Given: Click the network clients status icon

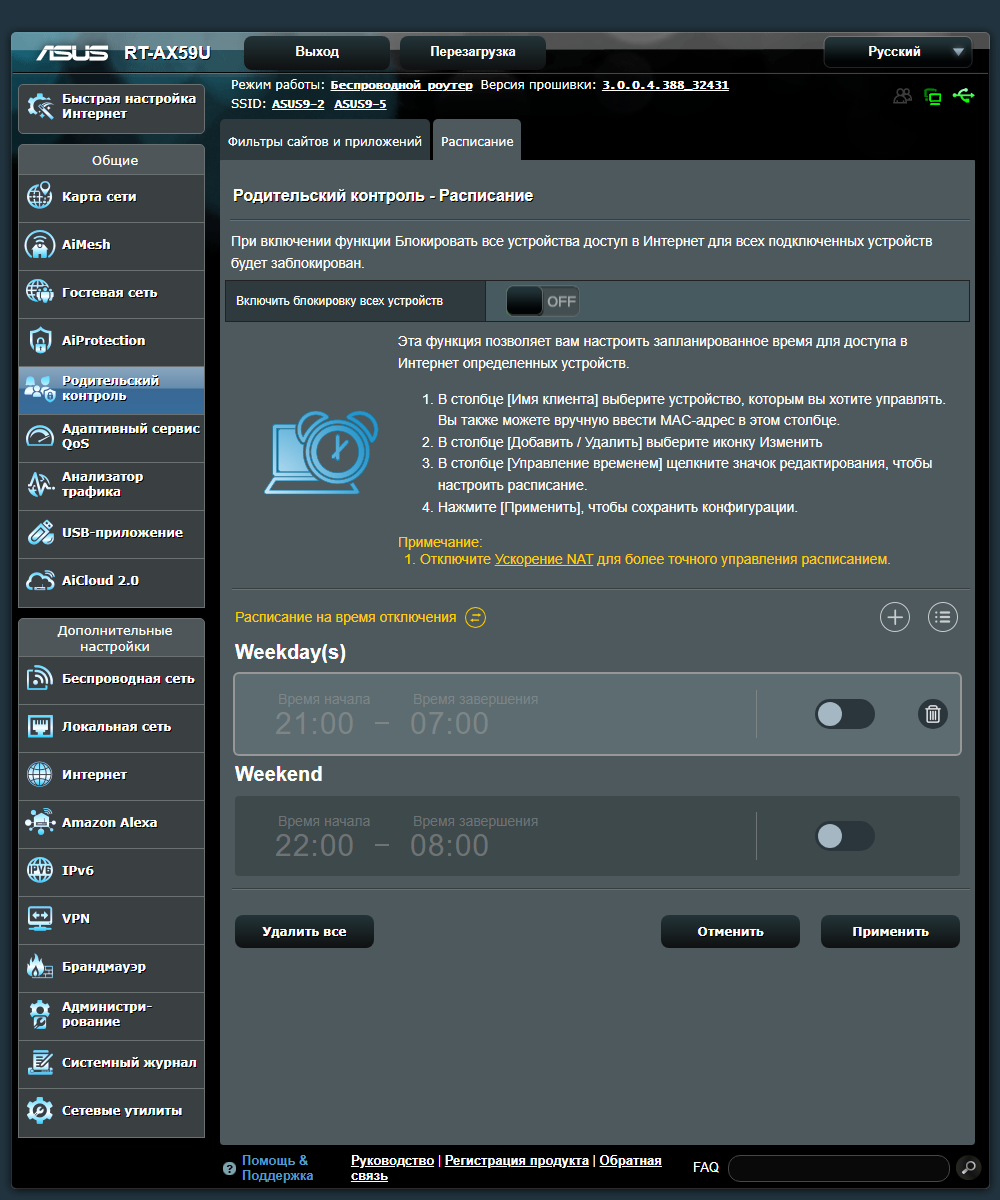Looking at the screenshot, I should (933, 97).
